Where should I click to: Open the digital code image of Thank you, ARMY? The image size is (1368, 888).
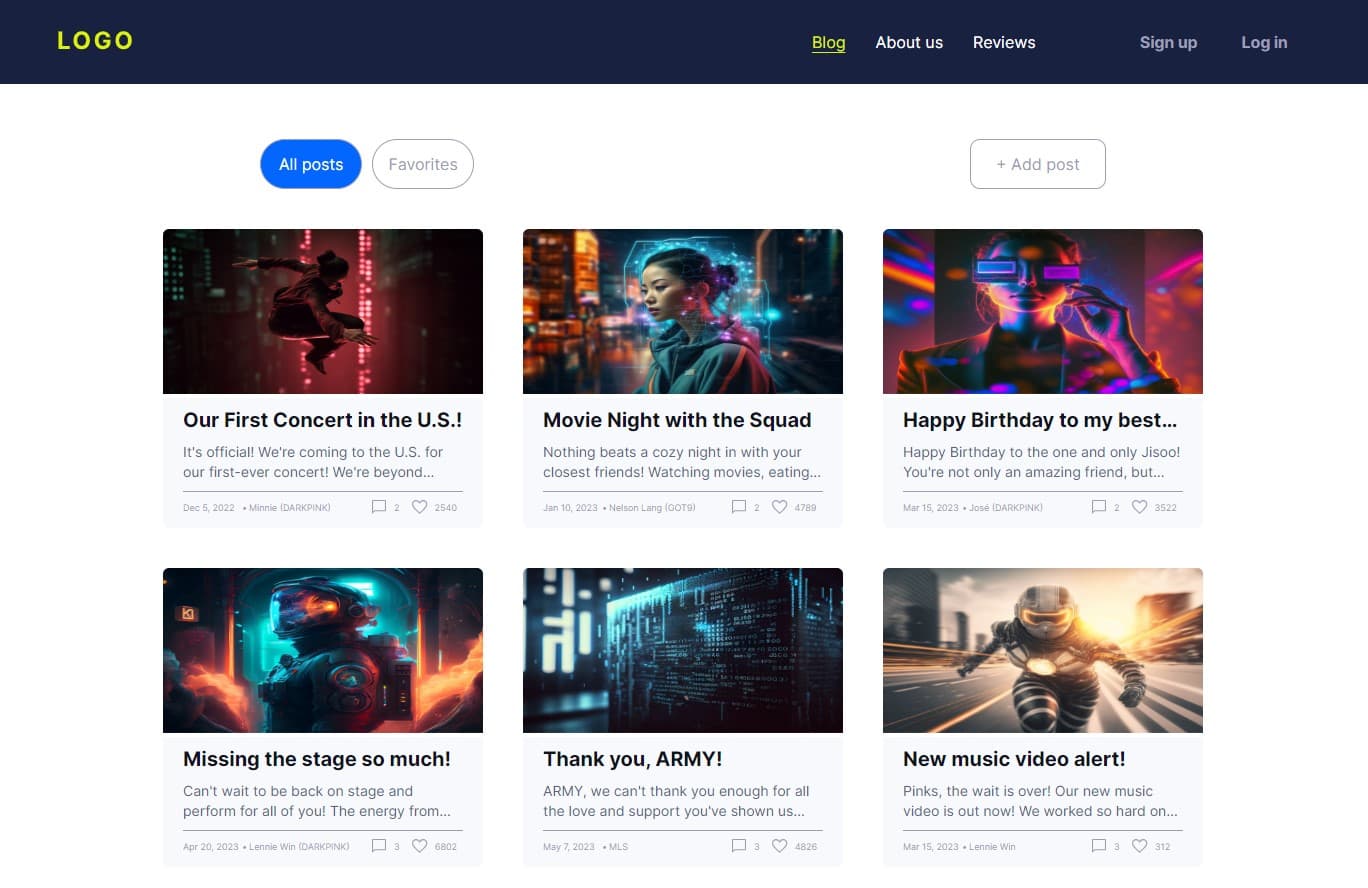(x=683, y=650)
